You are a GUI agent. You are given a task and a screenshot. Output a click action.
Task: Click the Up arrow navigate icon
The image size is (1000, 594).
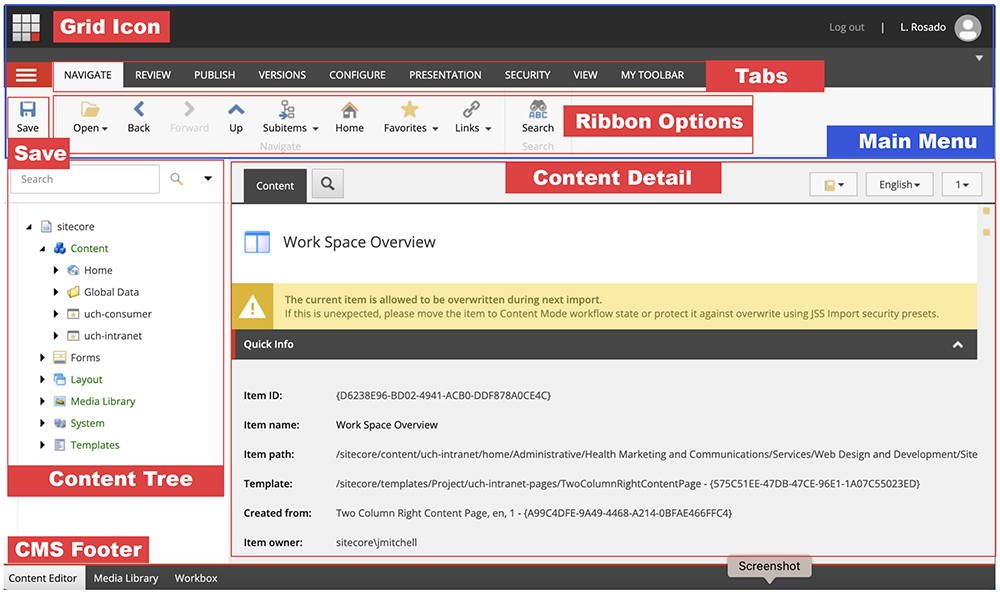tap(236, 110)
